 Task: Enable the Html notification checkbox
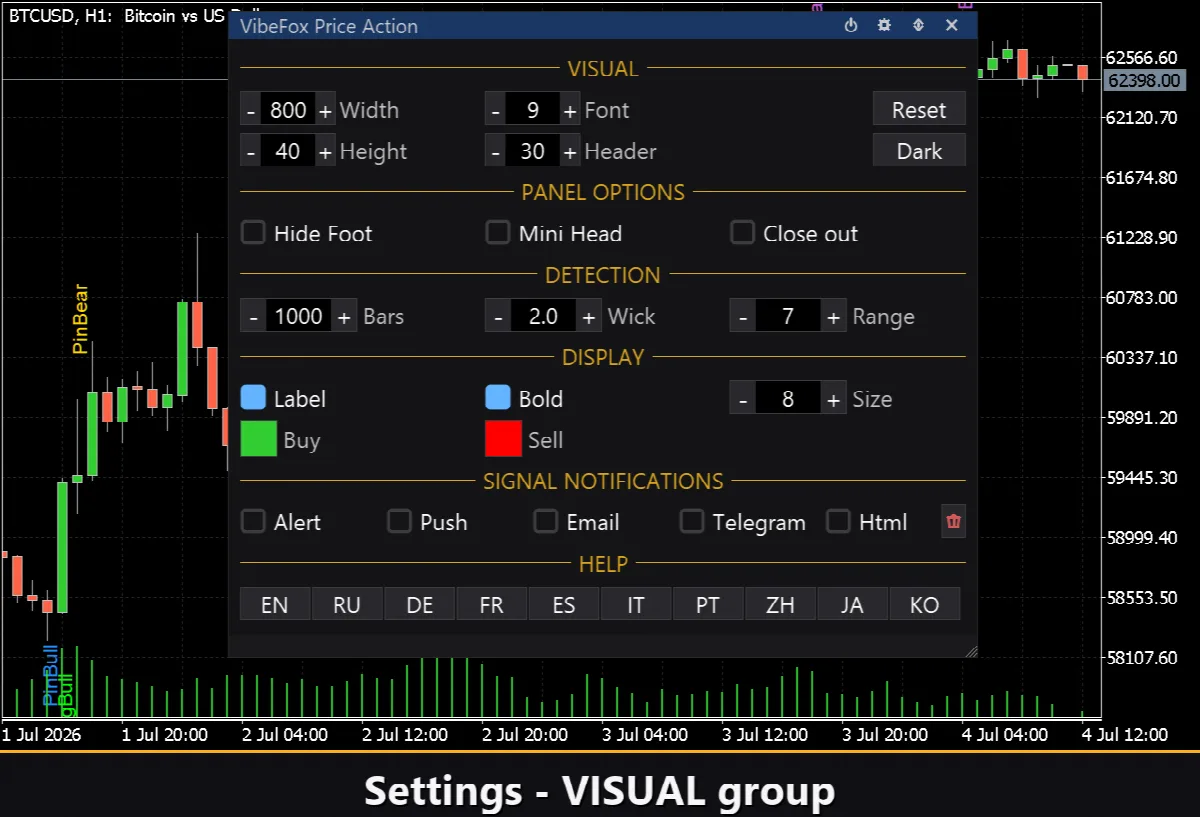[838, 521]
